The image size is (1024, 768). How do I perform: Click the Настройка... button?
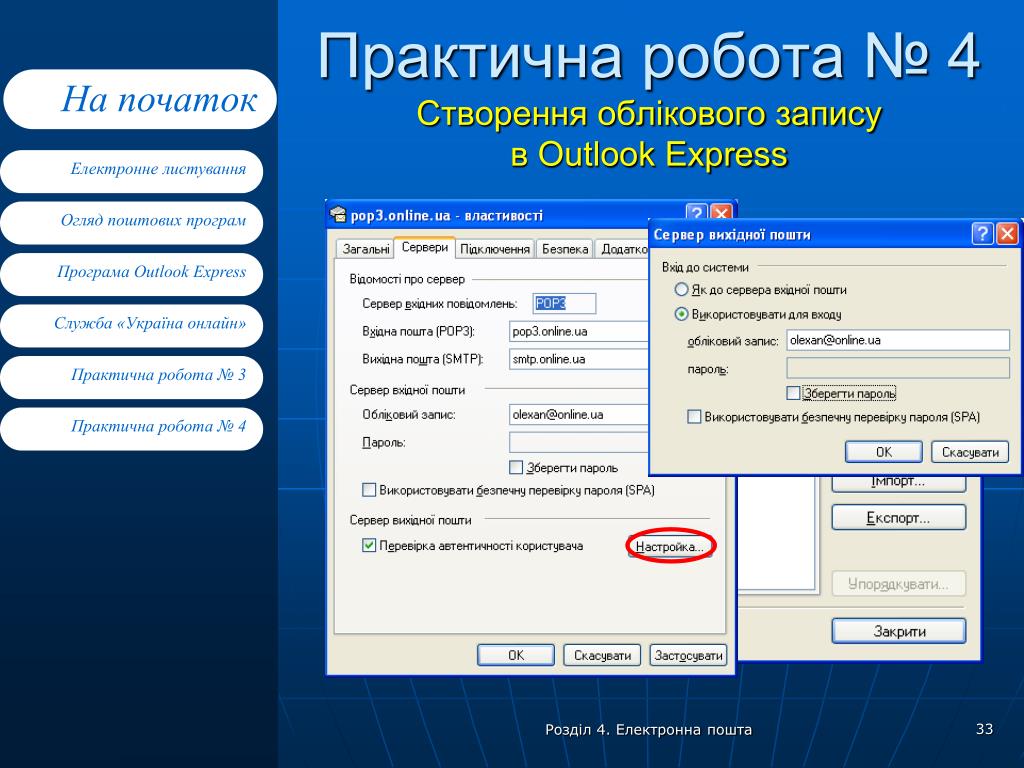pos(669,547)
